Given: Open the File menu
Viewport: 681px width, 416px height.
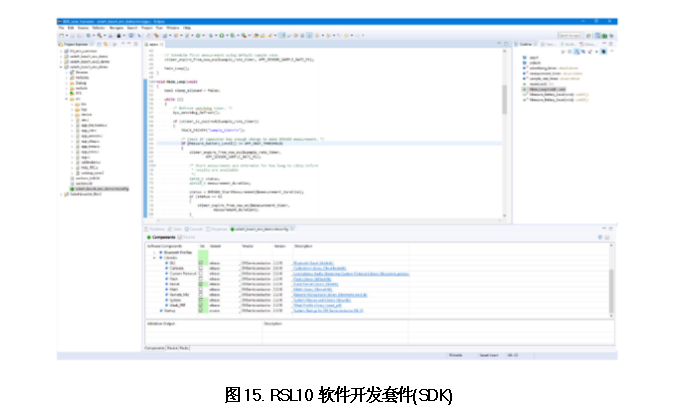Looking at the screenshot, I should (x=61, y=28).
